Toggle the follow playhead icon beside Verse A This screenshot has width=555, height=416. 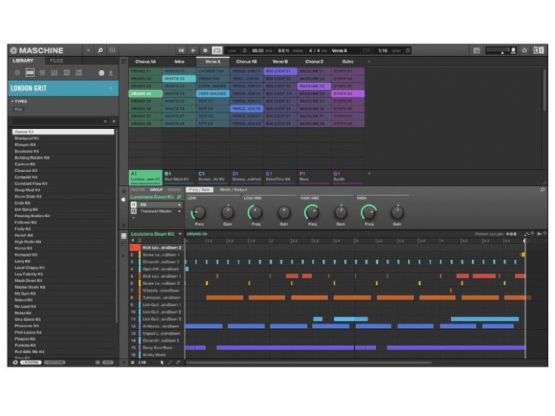[367, 51]
